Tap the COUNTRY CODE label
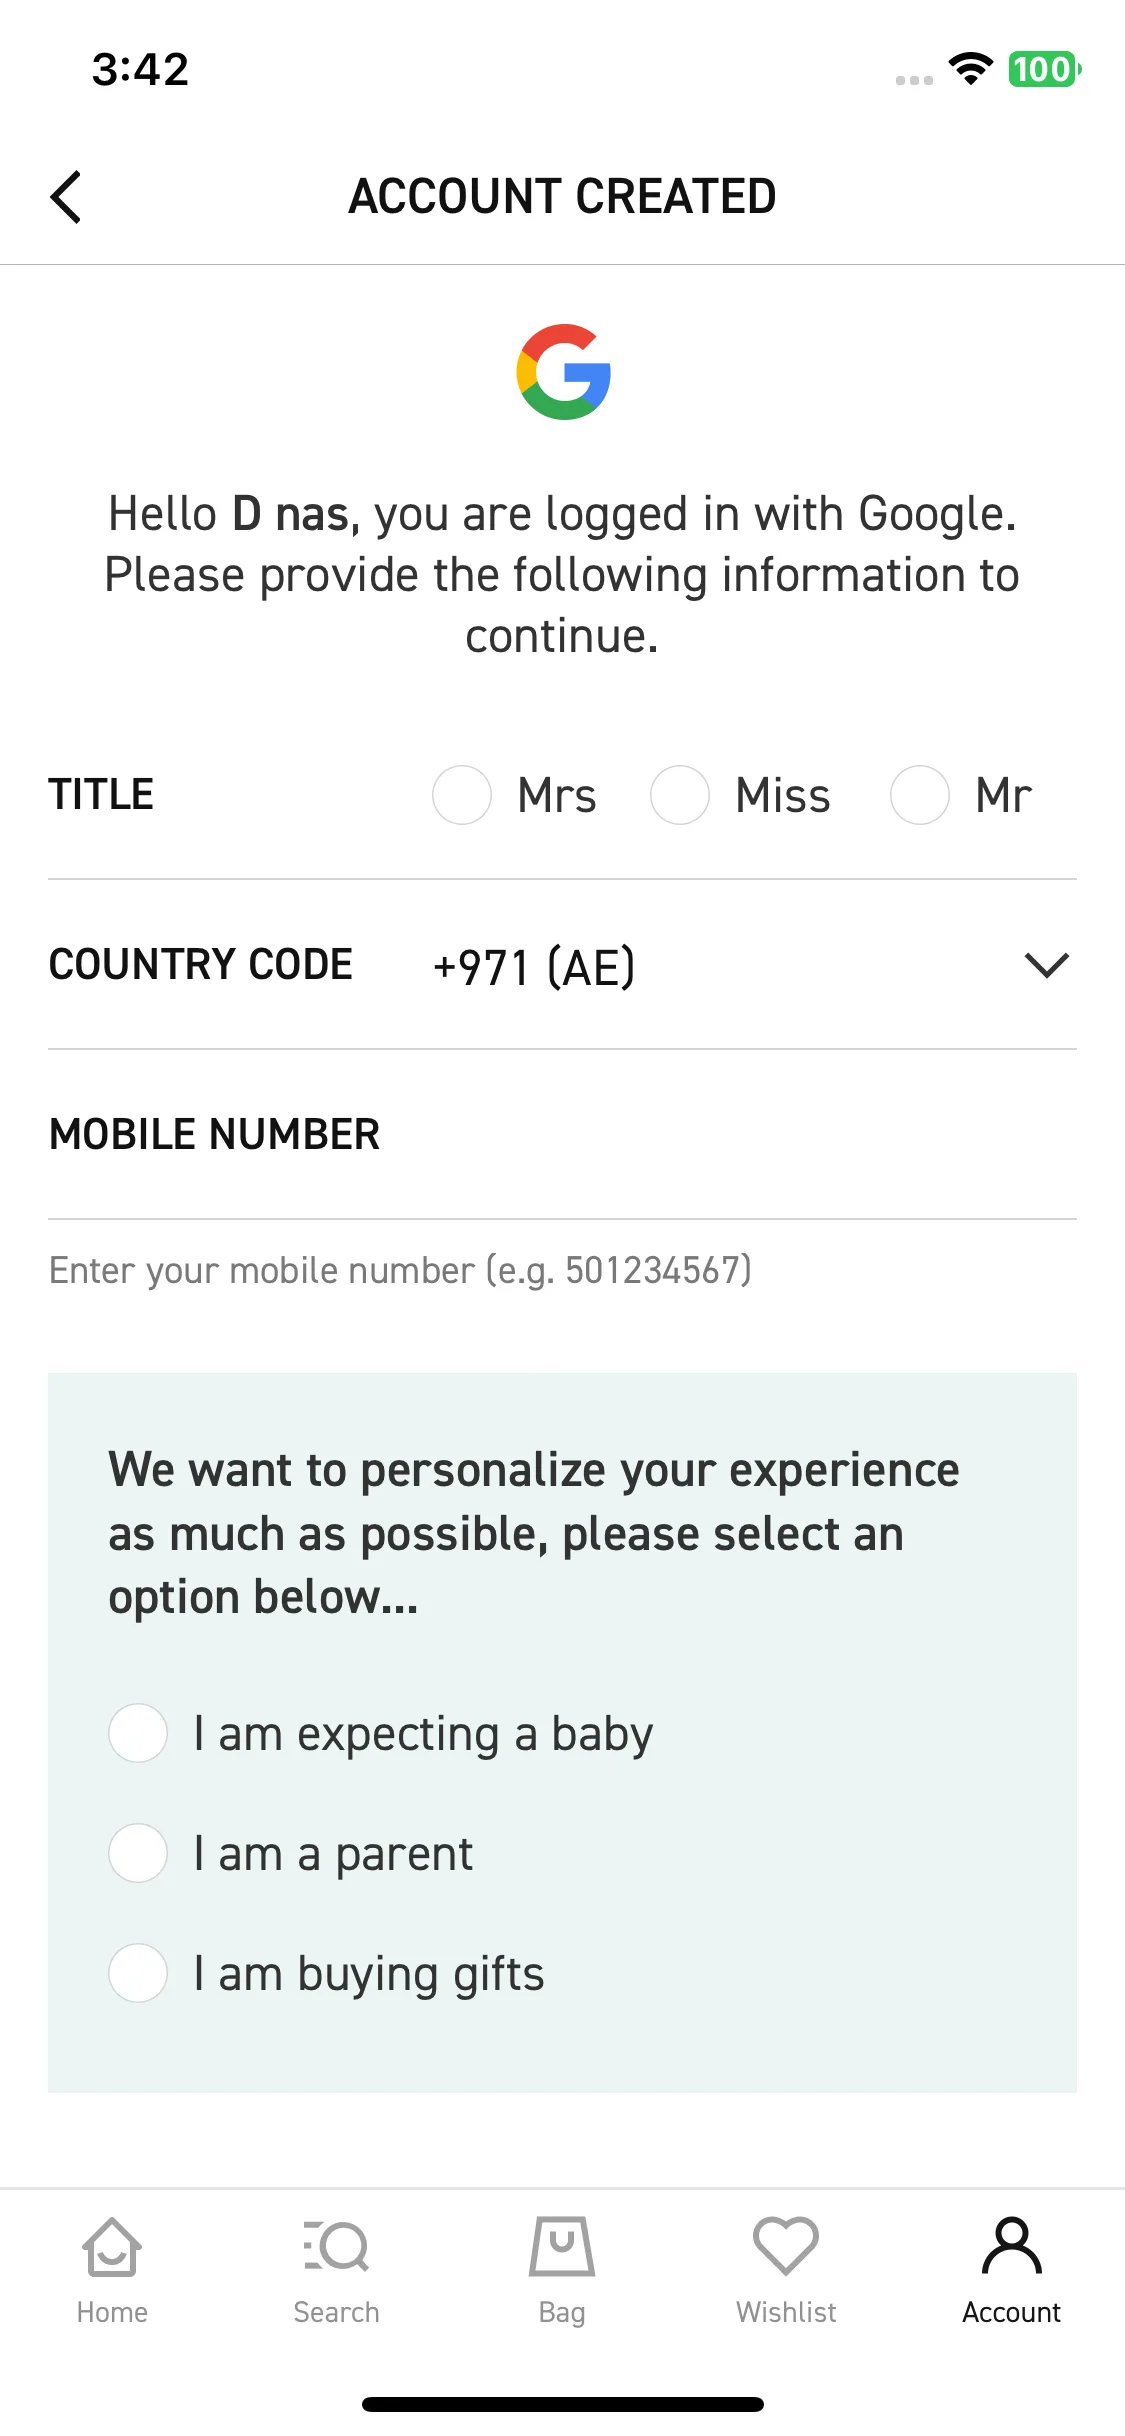1125x2436 pixels. tap(201, 965)
